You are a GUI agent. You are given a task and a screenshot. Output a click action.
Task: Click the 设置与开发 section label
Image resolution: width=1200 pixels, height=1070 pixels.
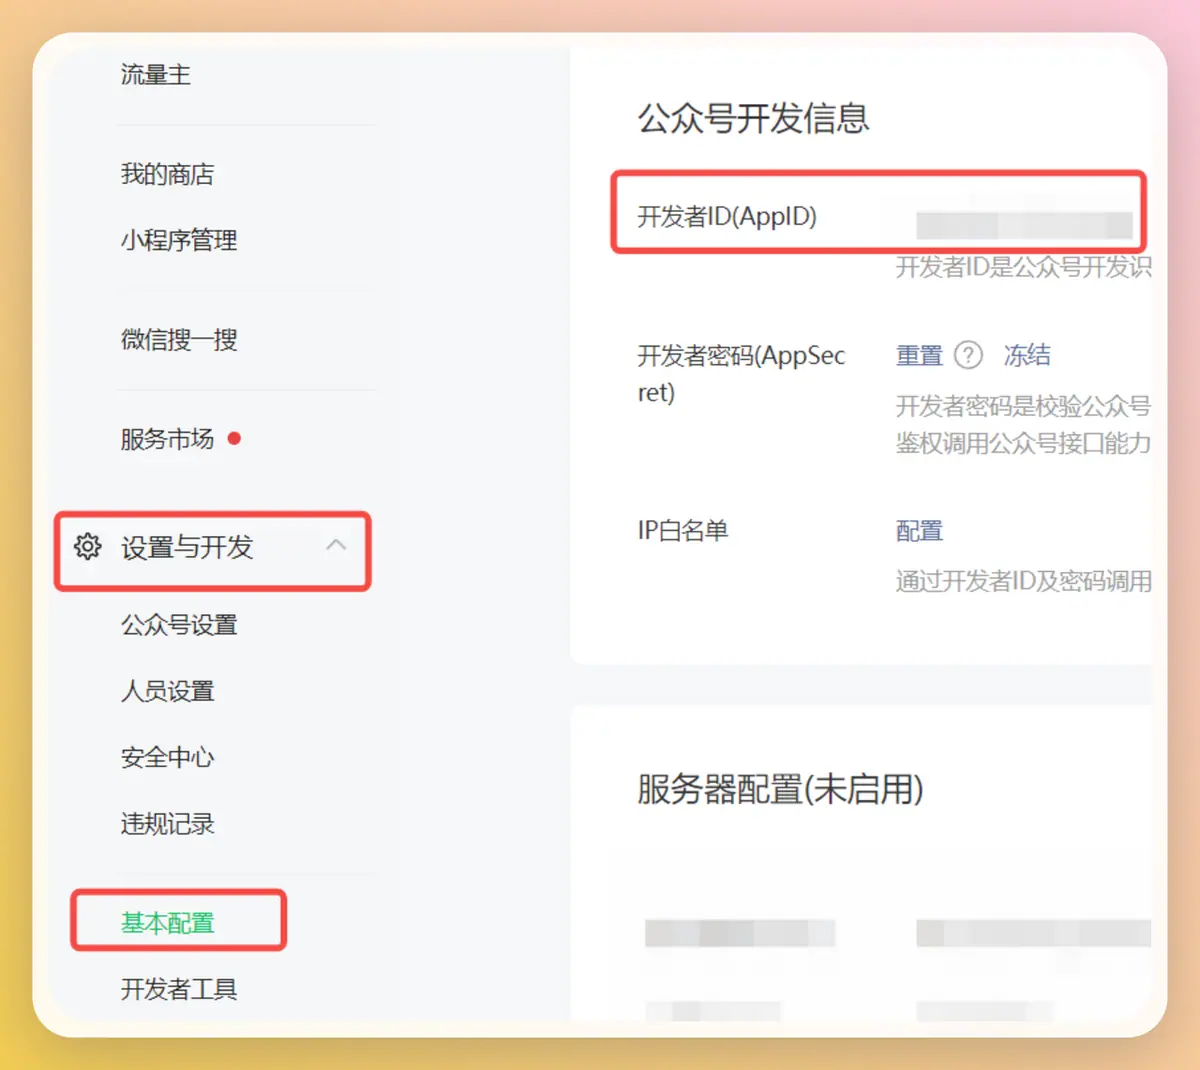[x=187, y=547]
